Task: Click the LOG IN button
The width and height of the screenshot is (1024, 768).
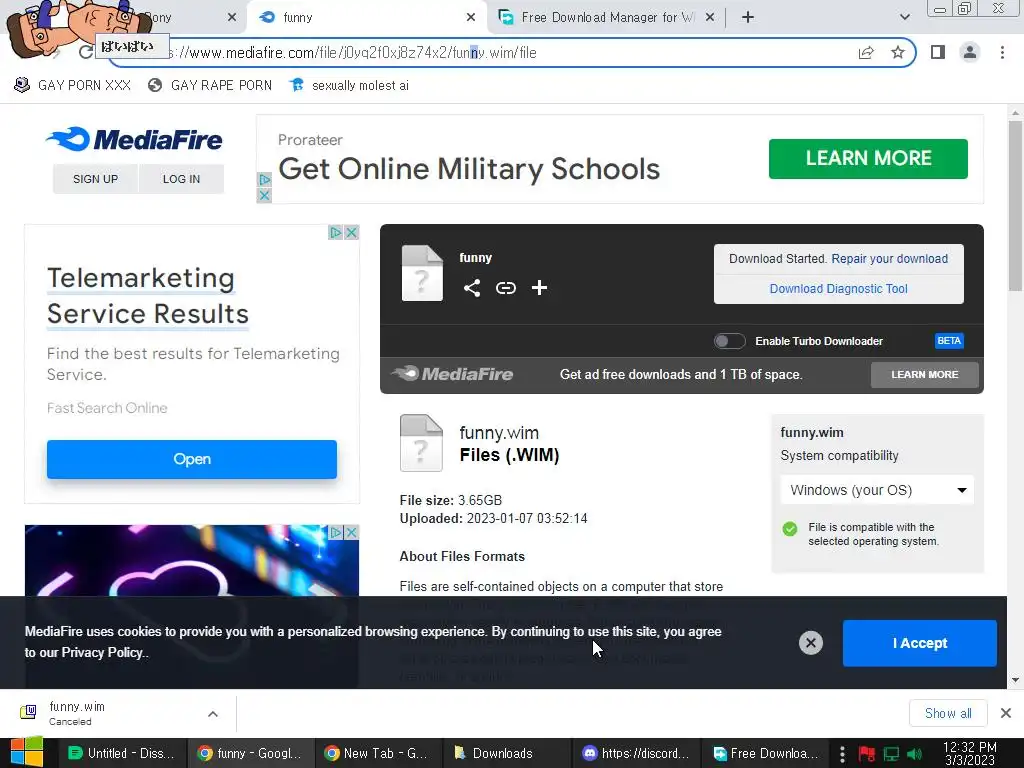Action: (x=182, y=179)
